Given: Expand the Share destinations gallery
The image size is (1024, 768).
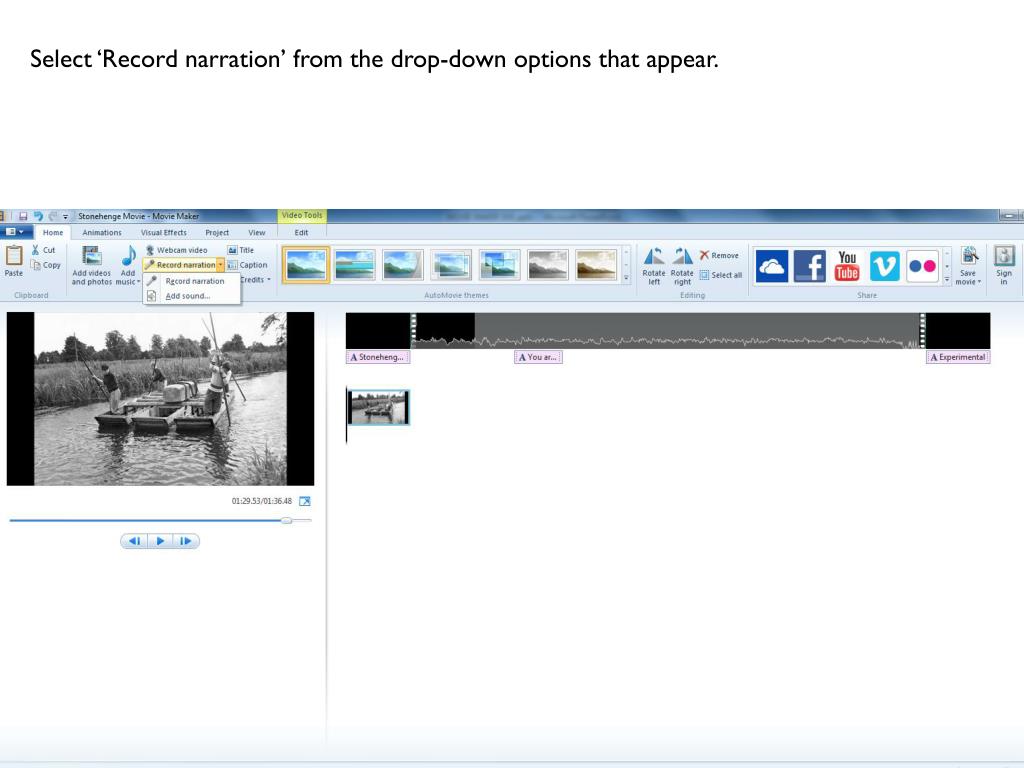Looking at the screenshot, I should click(x=947, y=279).
